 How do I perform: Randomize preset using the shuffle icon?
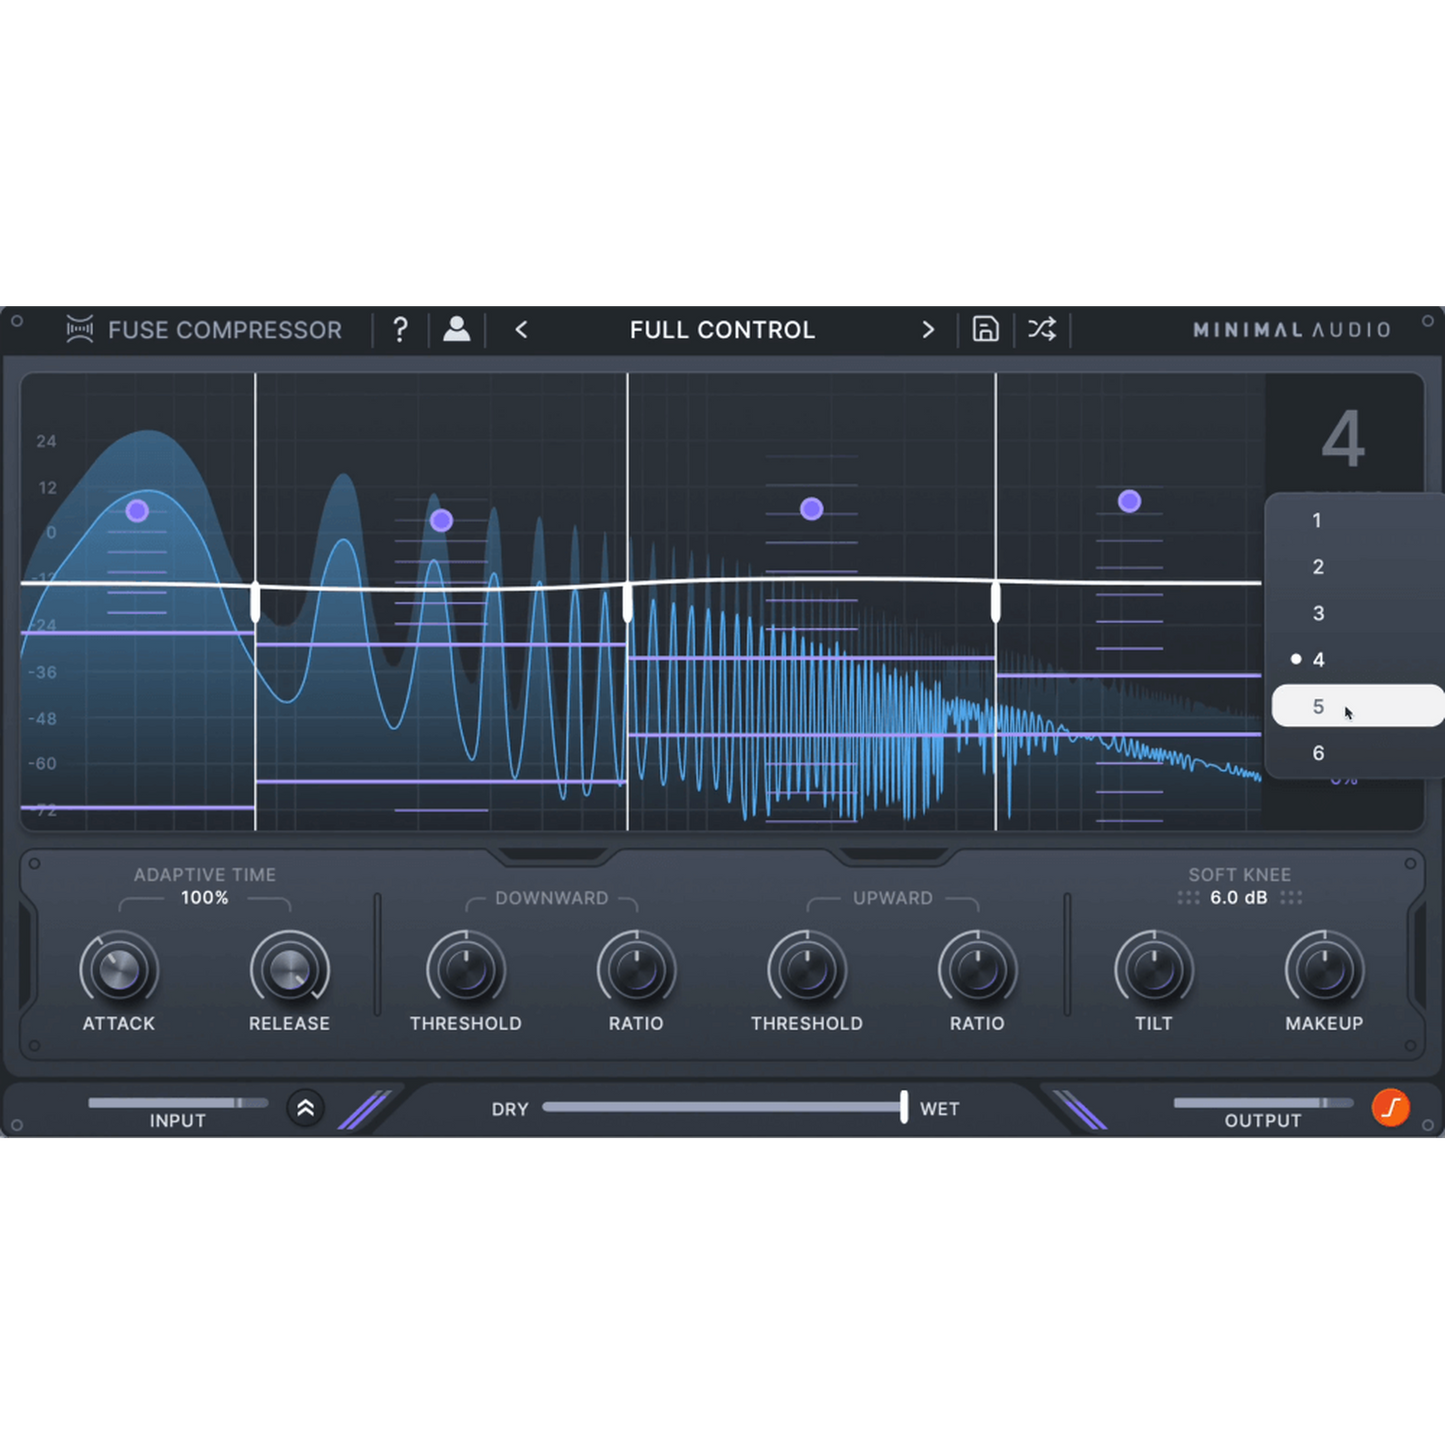tap(1041, 329)
